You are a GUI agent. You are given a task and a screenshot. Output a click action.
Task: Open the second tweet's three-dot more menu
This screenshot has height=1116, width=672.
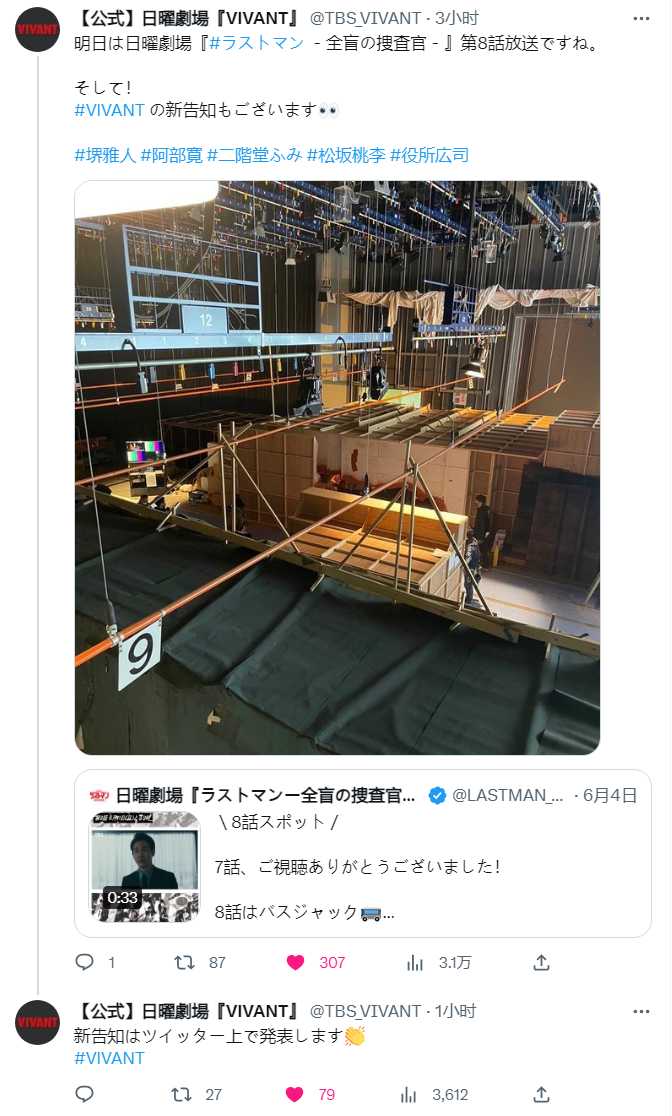point(641,1011)
